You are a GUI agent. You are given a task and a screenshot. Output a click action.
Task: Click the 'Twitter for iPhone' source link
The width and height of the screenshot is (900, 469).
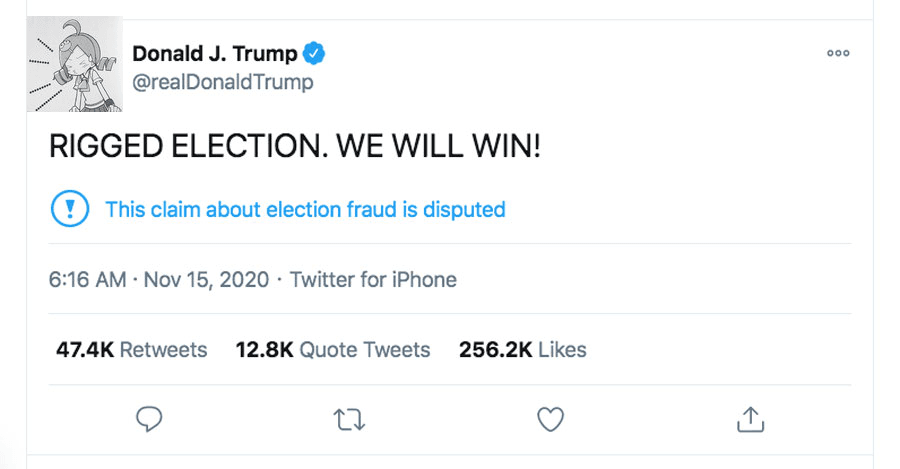373,280
